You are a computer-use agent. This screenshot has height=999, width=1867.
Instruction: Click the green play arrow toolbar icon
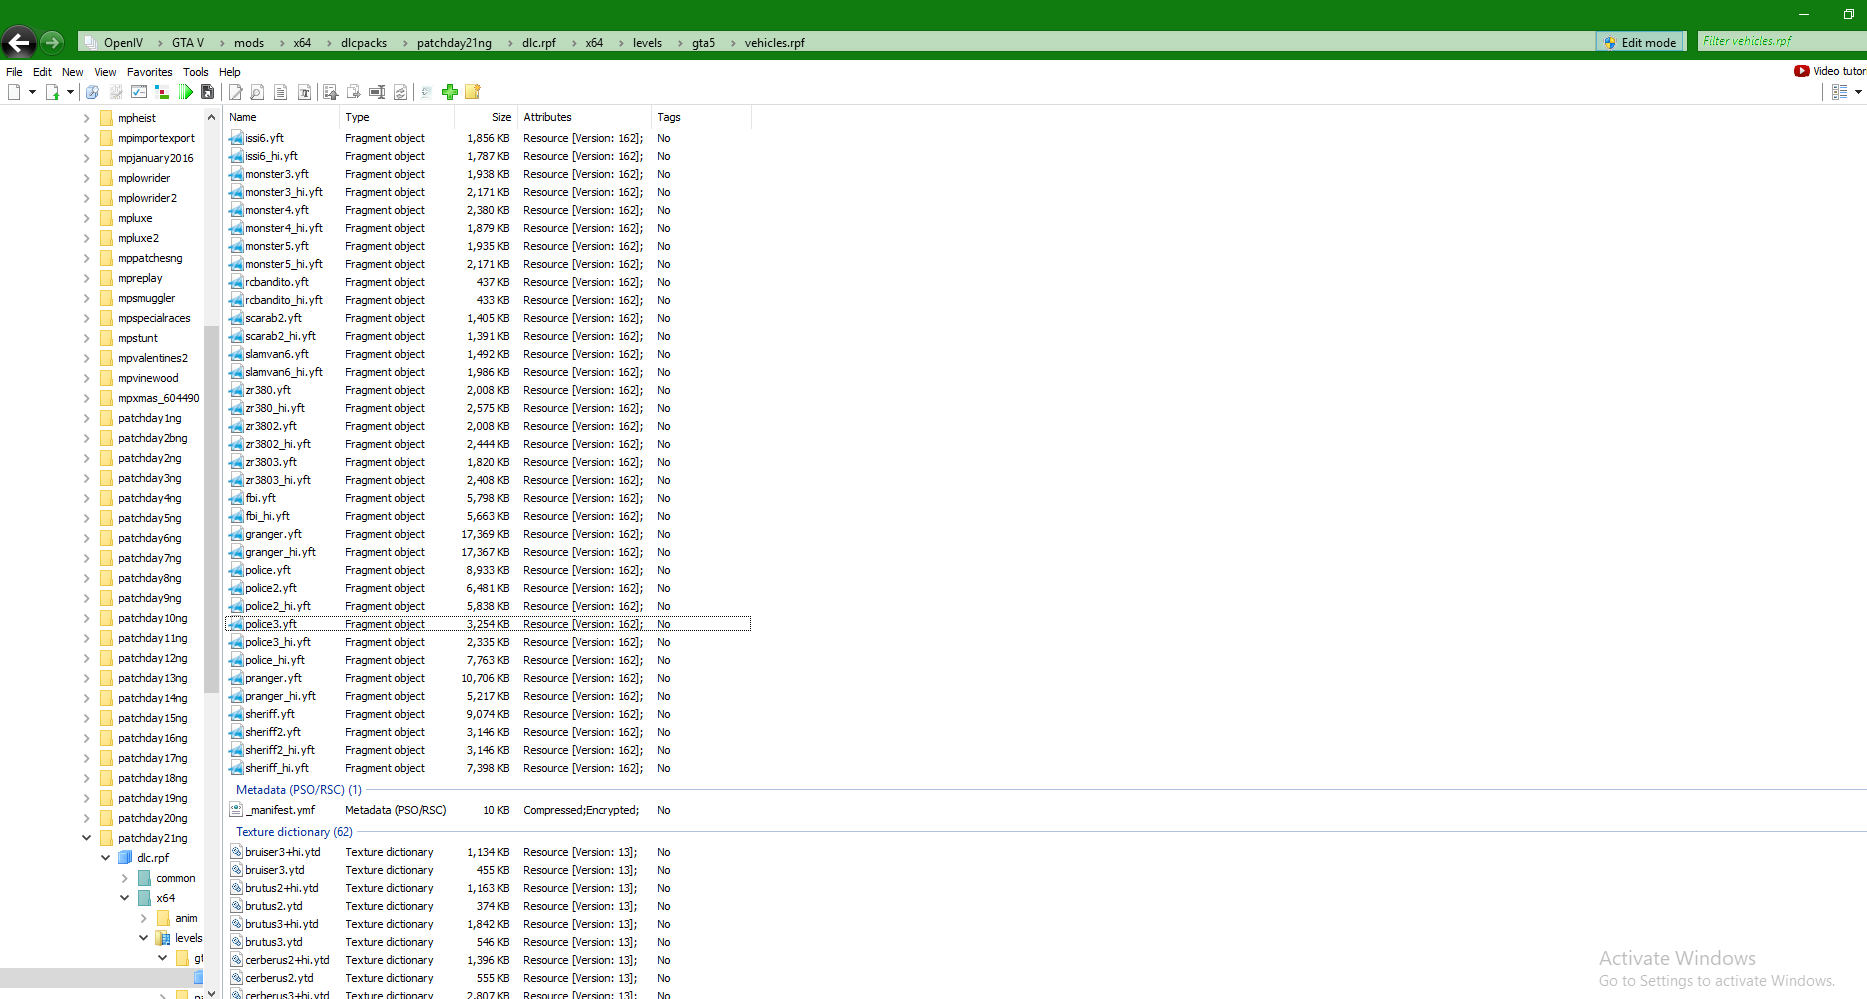pyautogui.click(x=185, y=92)
